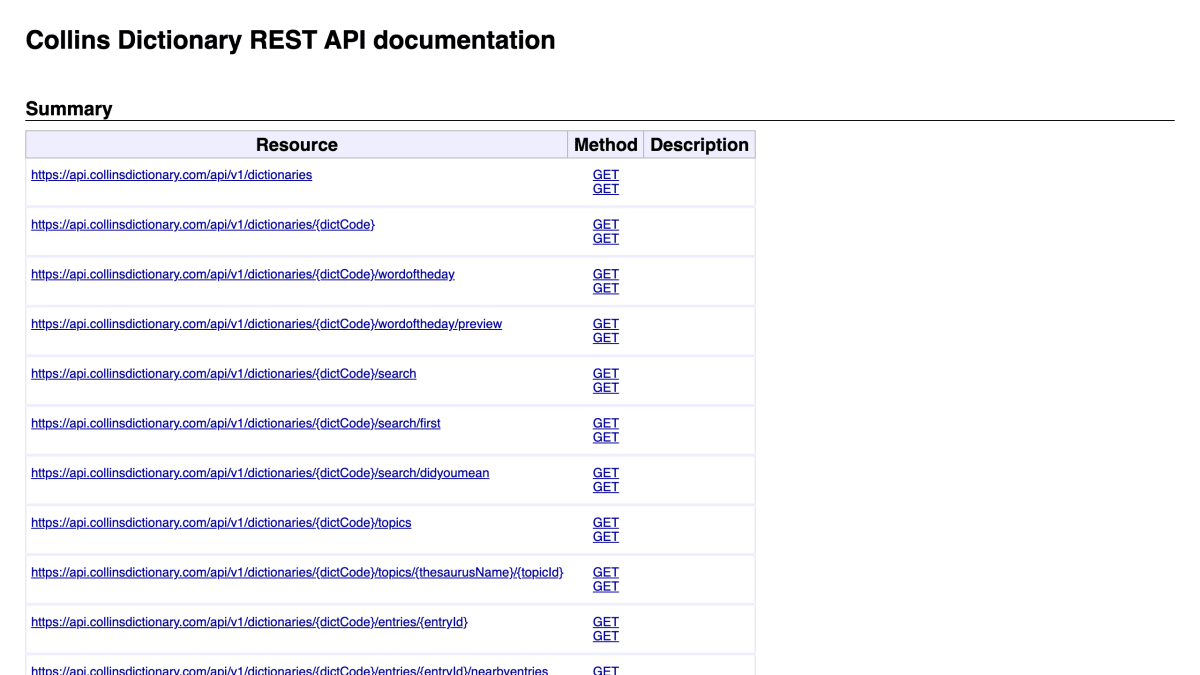
Task: Click the lower GET in the search/first row
Action: [x=606, y=437]
